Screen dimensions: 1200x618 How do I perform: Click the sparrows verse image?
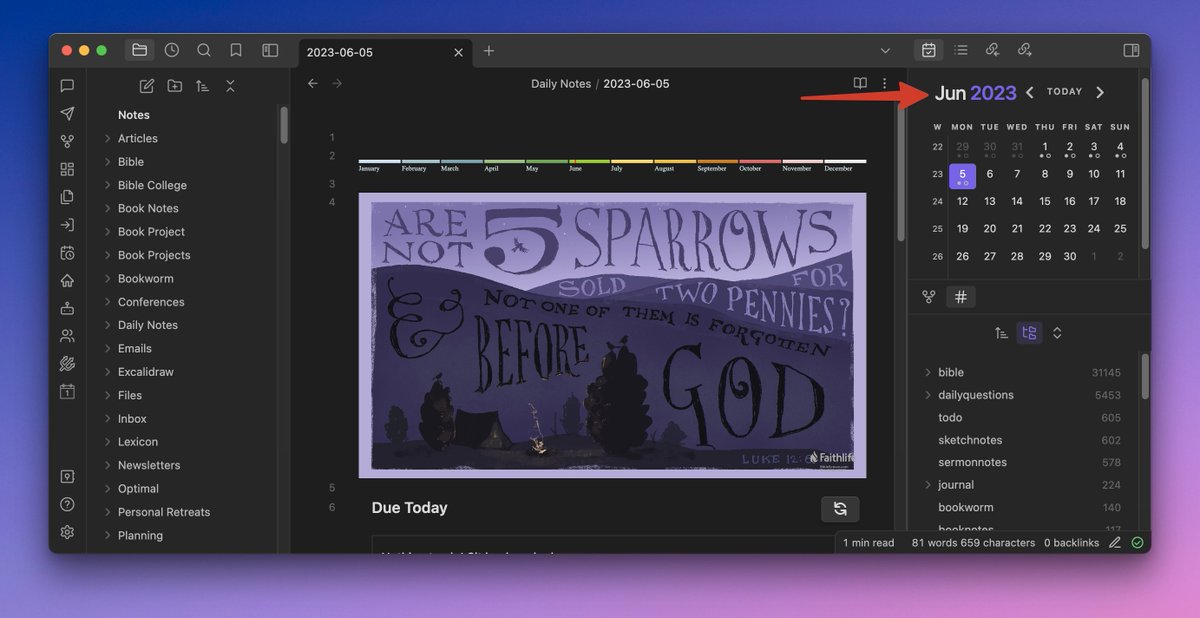click(x=612, y=335)
